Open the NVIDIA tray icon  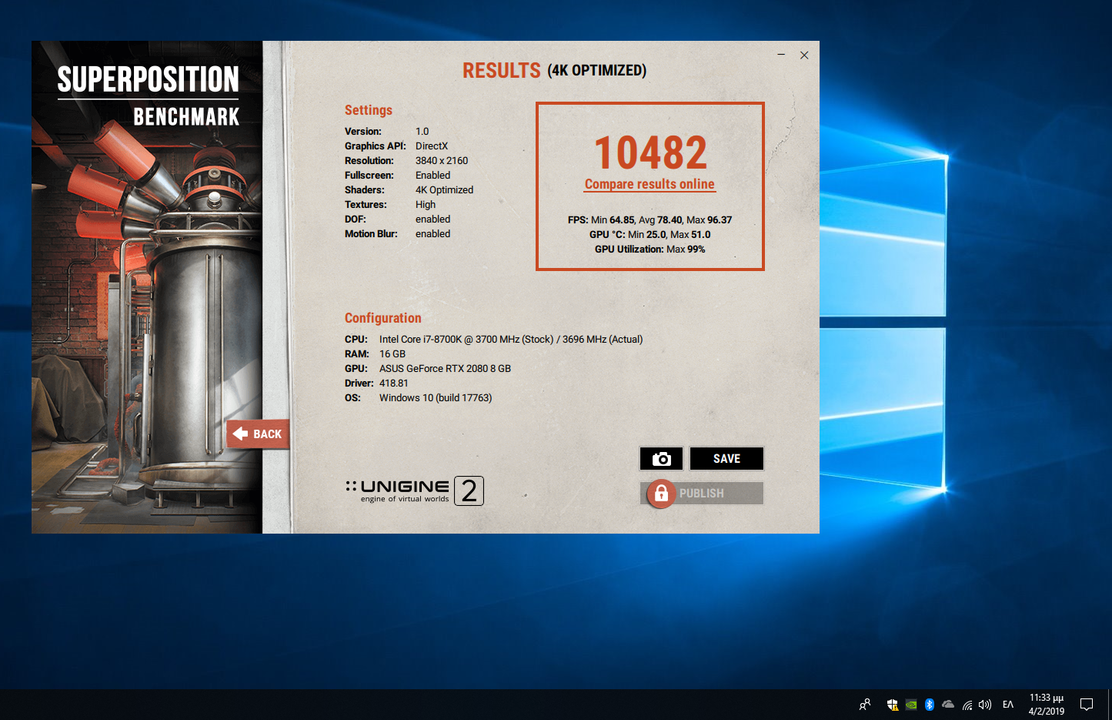(x=911, y=704)
